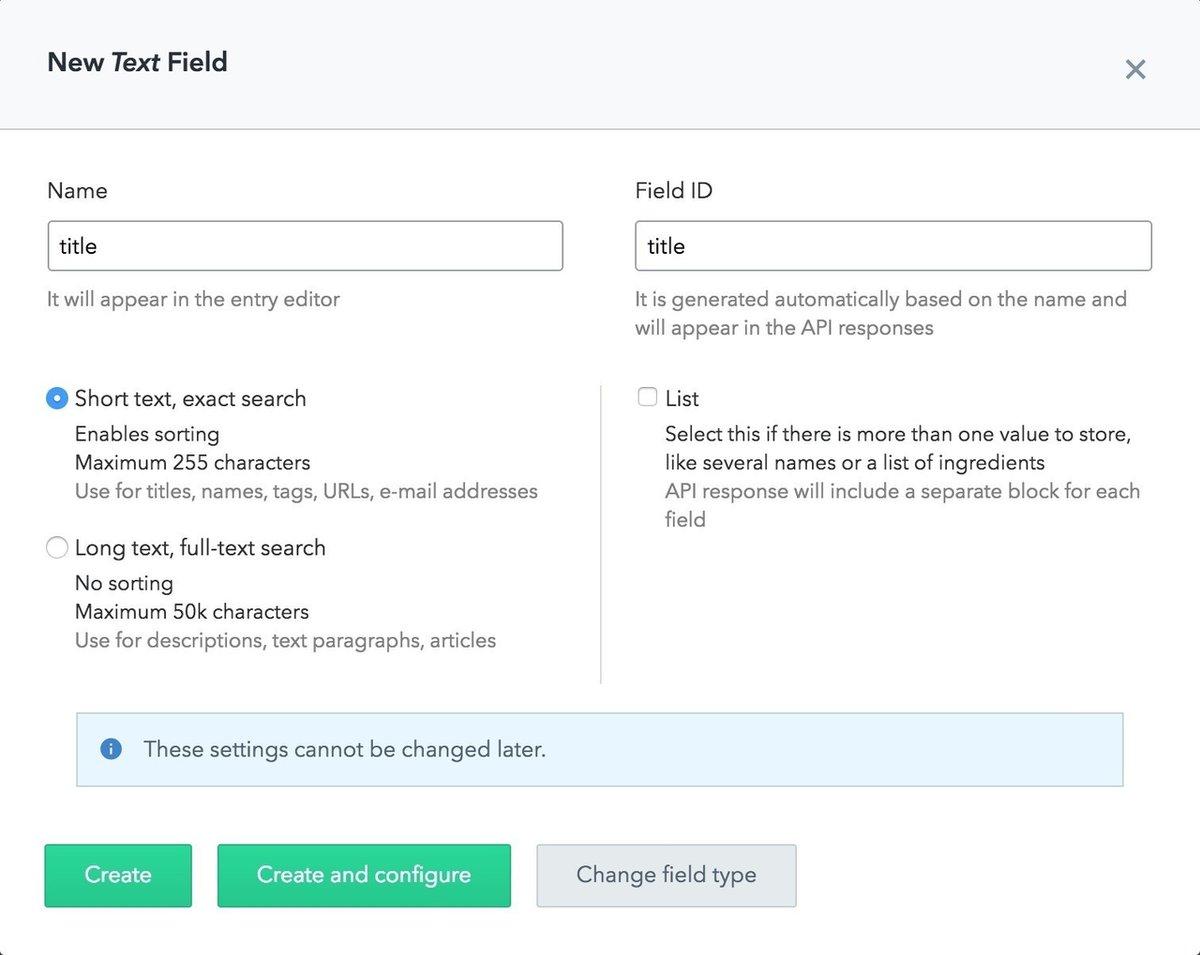
Task: Enable the List checkbox
Action: tap(647, 397)
